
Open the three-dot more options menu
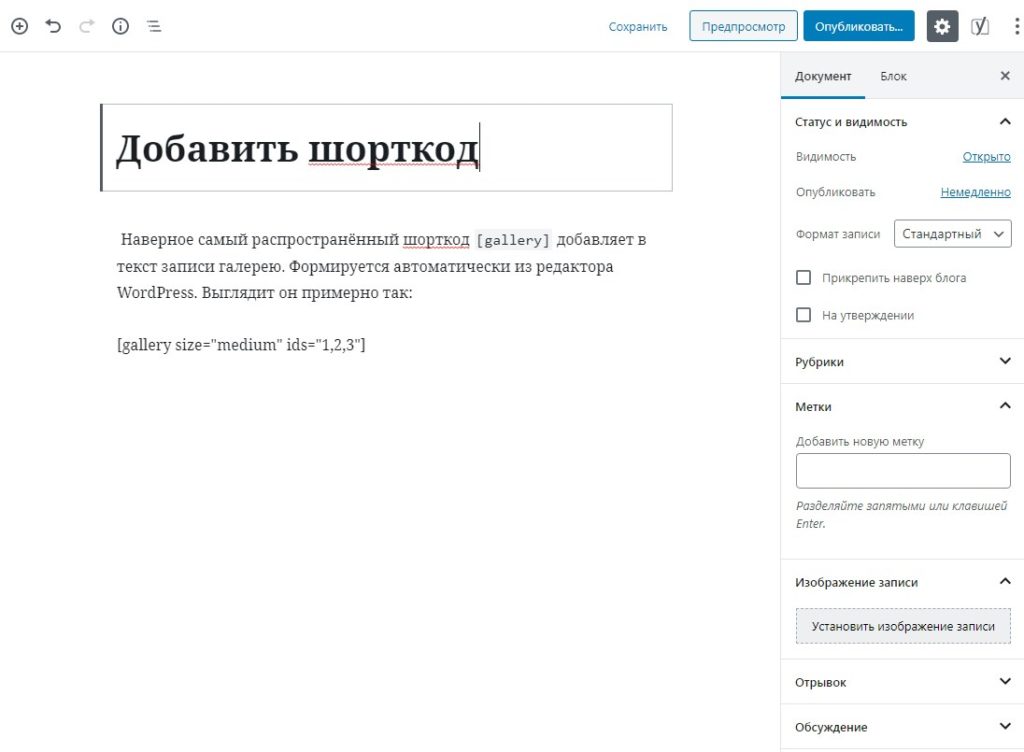(x=1016, y=27)
